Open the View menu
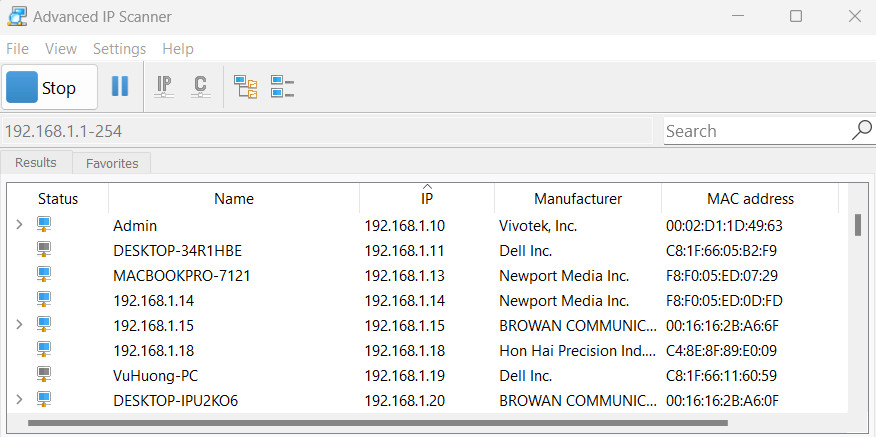 [x=61, y=49]
